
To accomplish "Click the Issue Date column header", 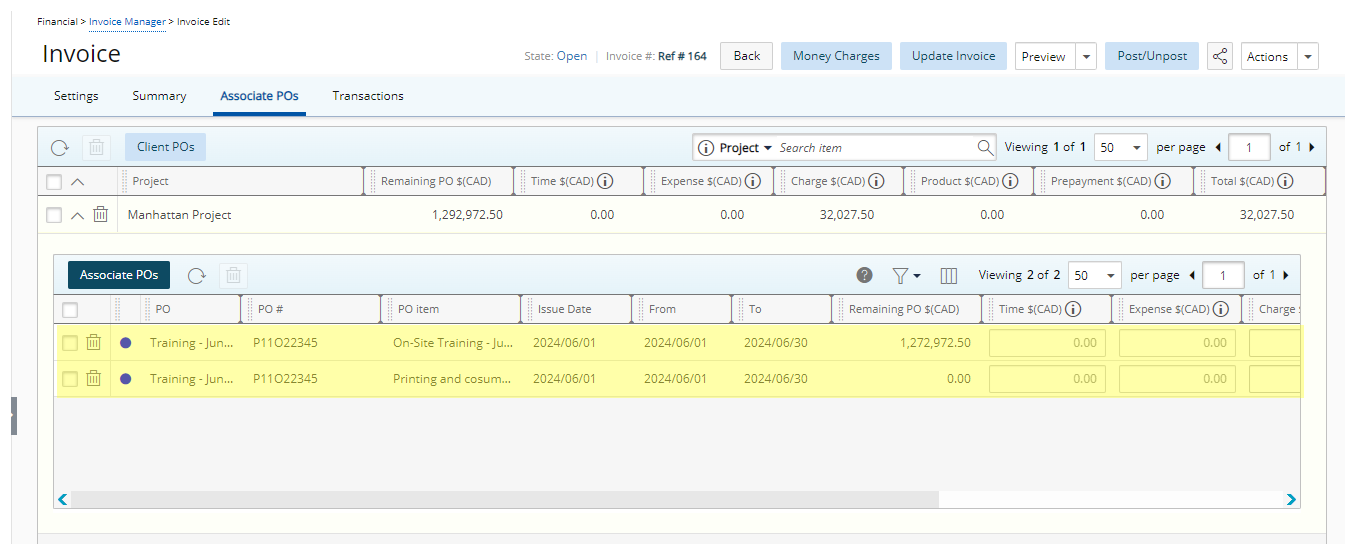I will [577, 309].
